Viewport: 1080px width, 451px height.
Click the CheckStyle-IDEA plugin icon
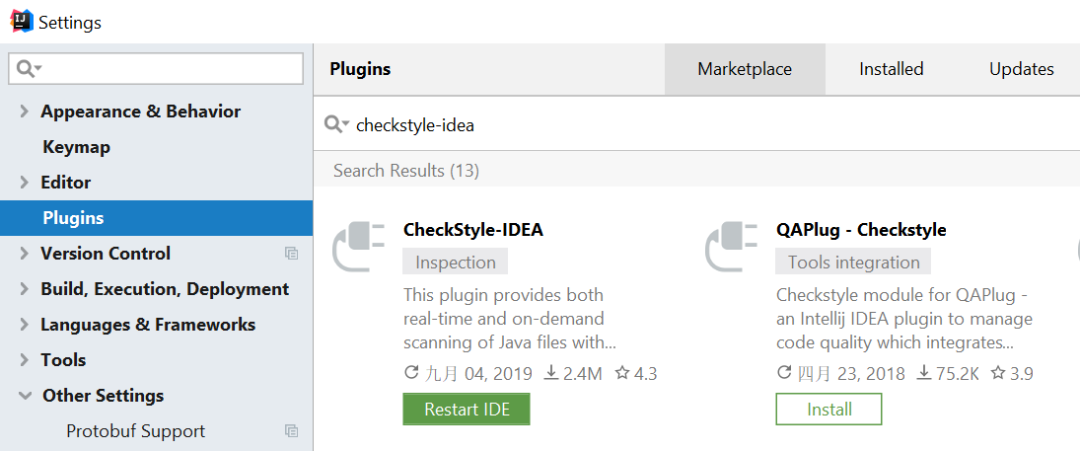[x=358, y=246]
